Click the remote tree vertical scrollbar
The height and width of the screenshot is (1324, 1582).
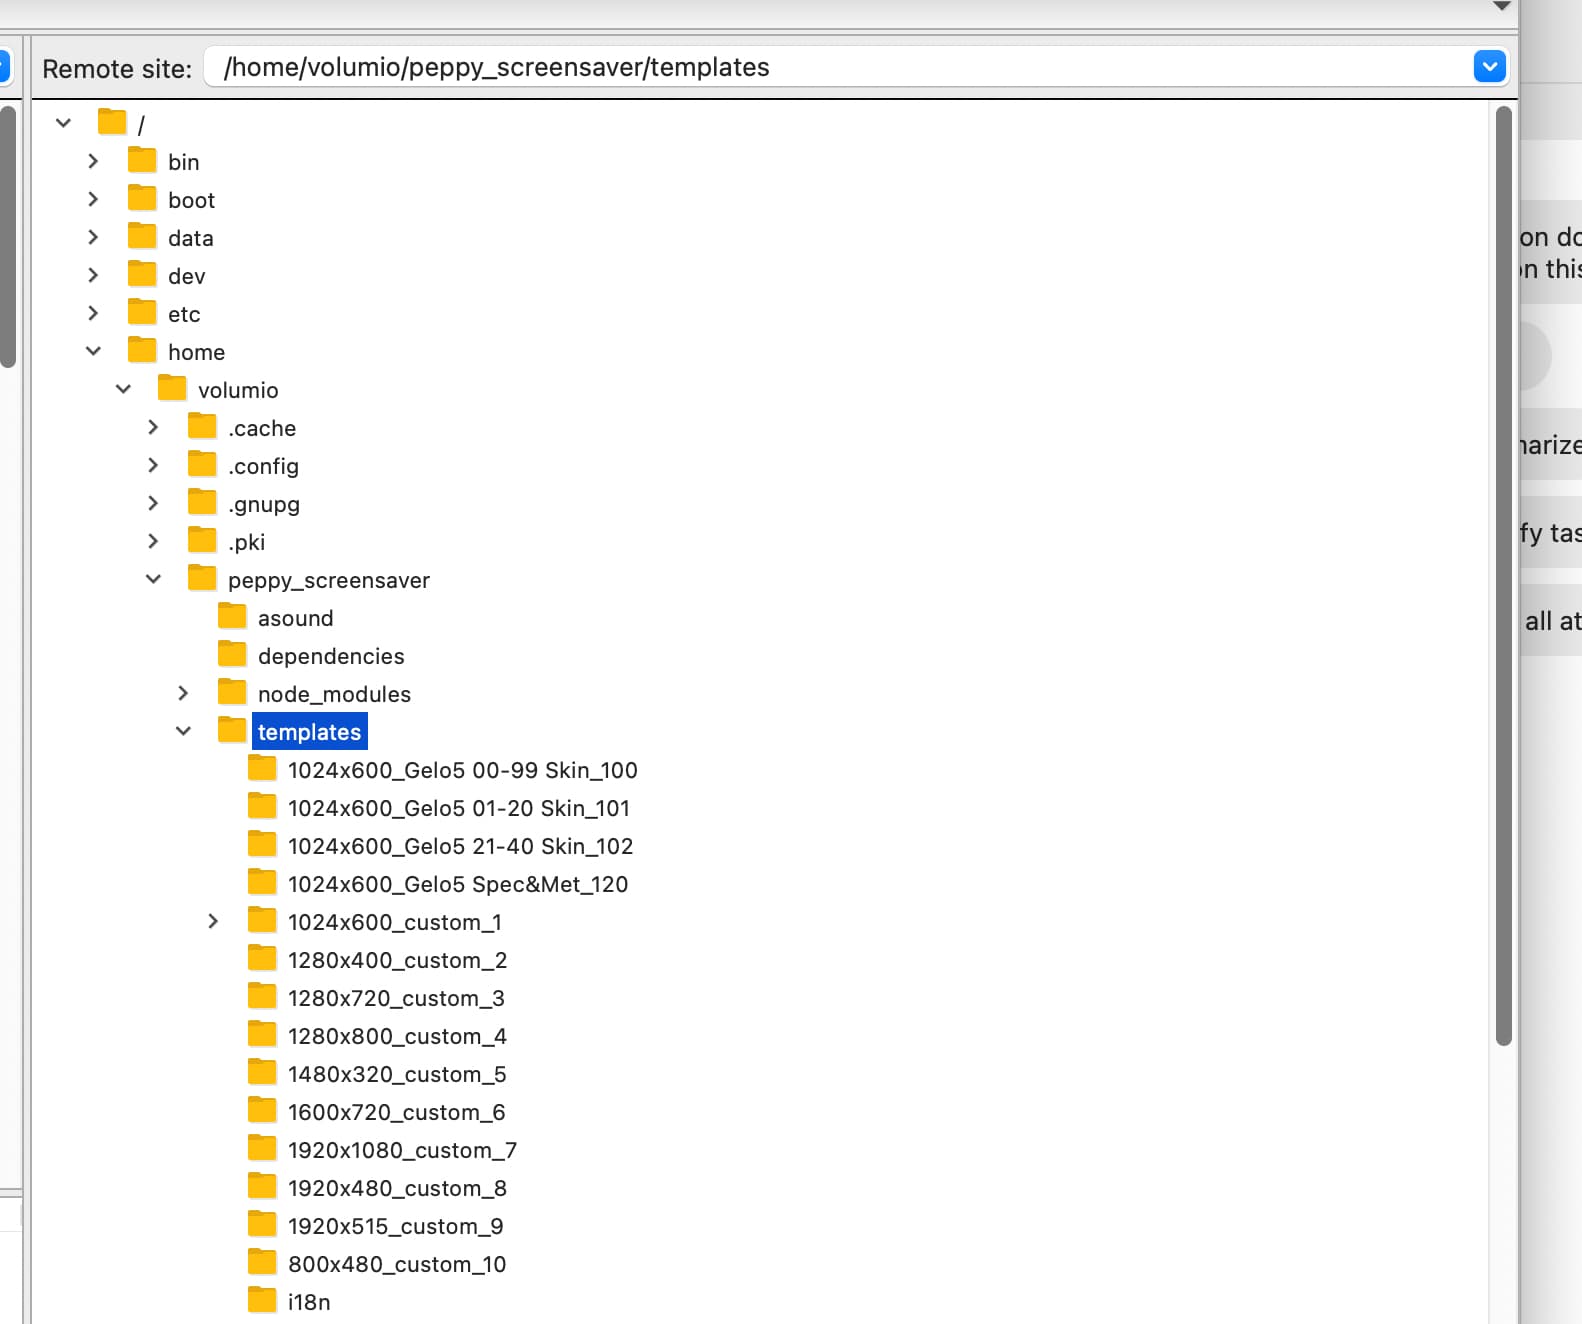point(1503,575)
